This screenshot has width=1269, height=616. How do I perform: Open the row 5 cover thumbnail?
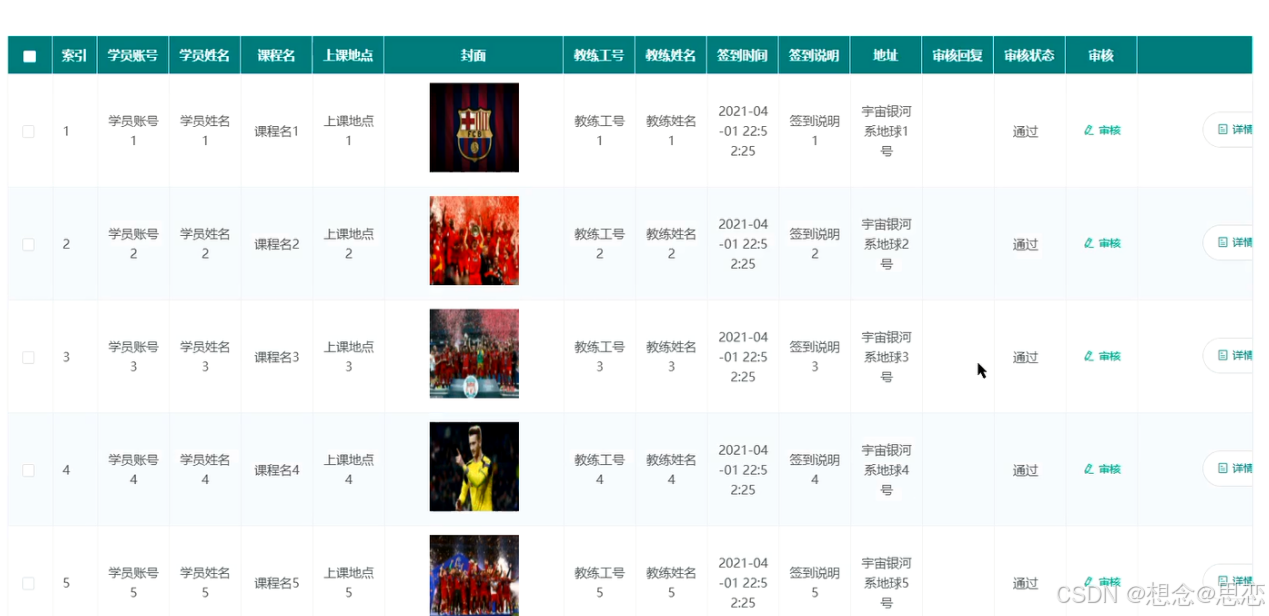[474, 576]
